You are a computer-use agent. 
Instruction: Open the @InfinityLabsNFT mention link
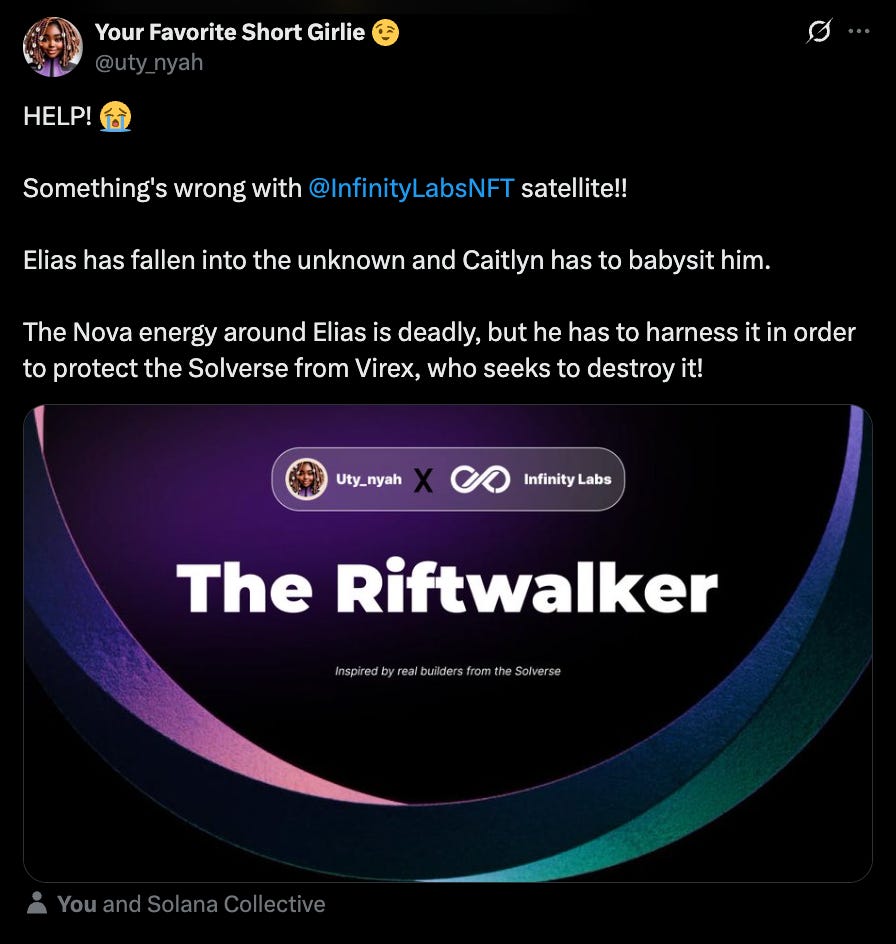click(411, 188)
